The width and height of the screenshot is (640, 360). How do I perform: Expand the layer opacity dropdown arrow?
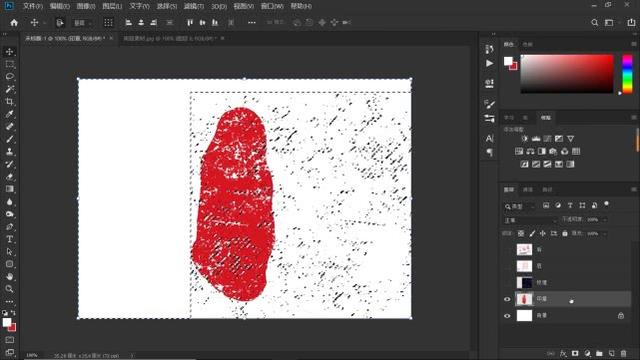coord(605,220)
